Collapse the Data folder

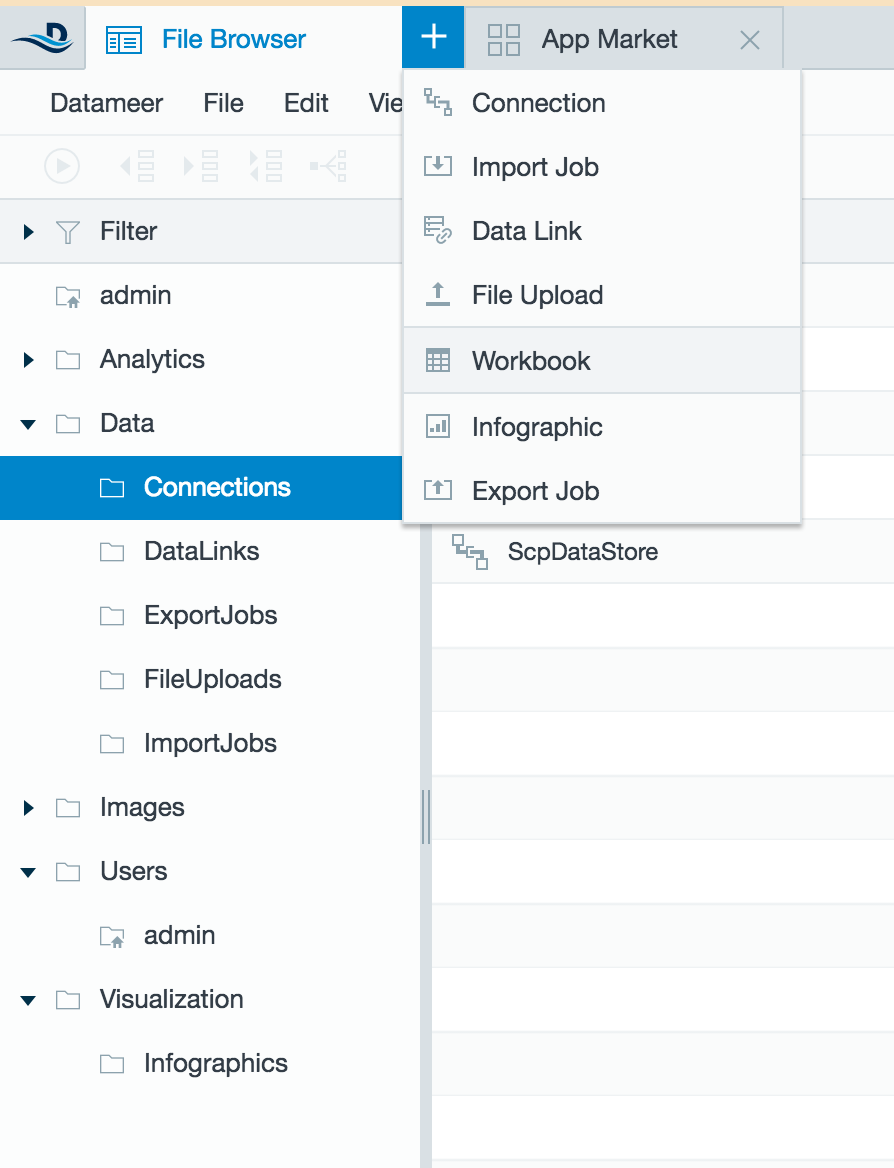(28, 424)
